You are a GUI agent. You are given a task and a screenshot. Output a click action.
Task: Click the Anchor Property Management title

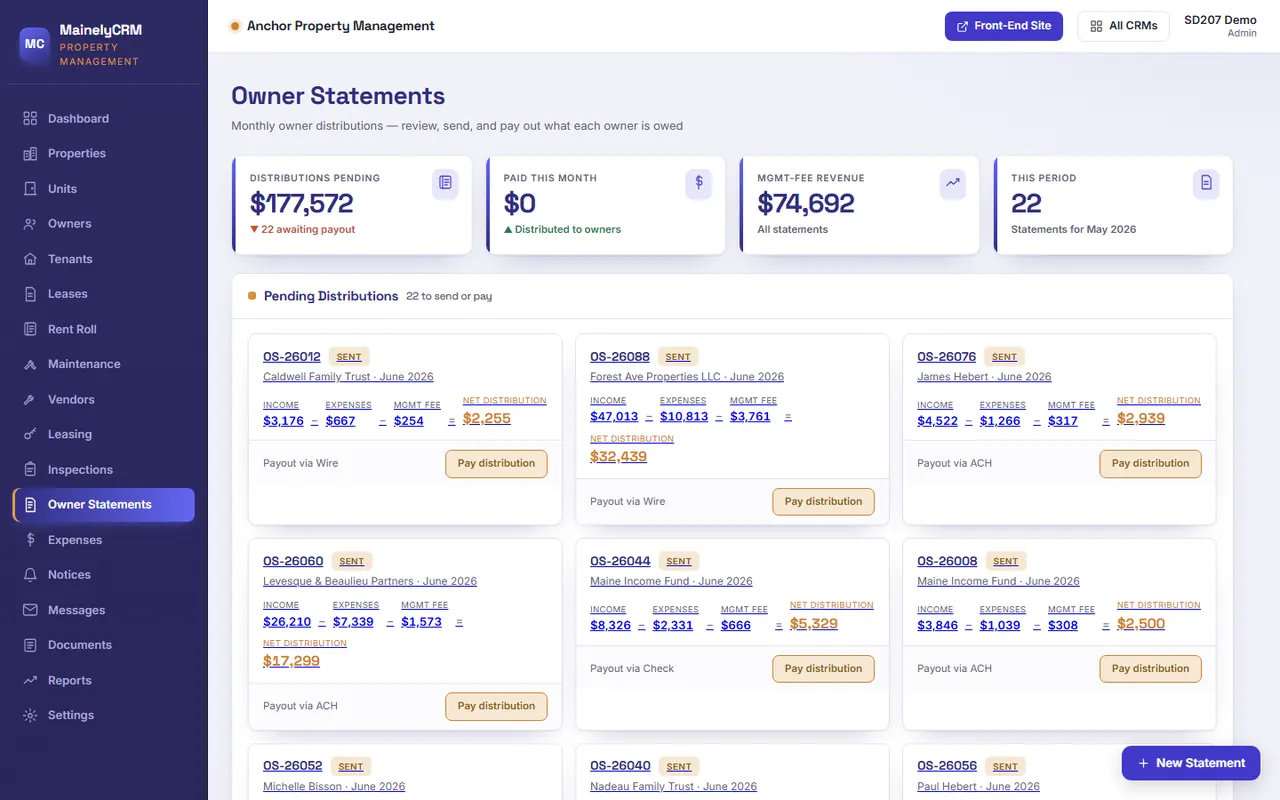[341, 26]
